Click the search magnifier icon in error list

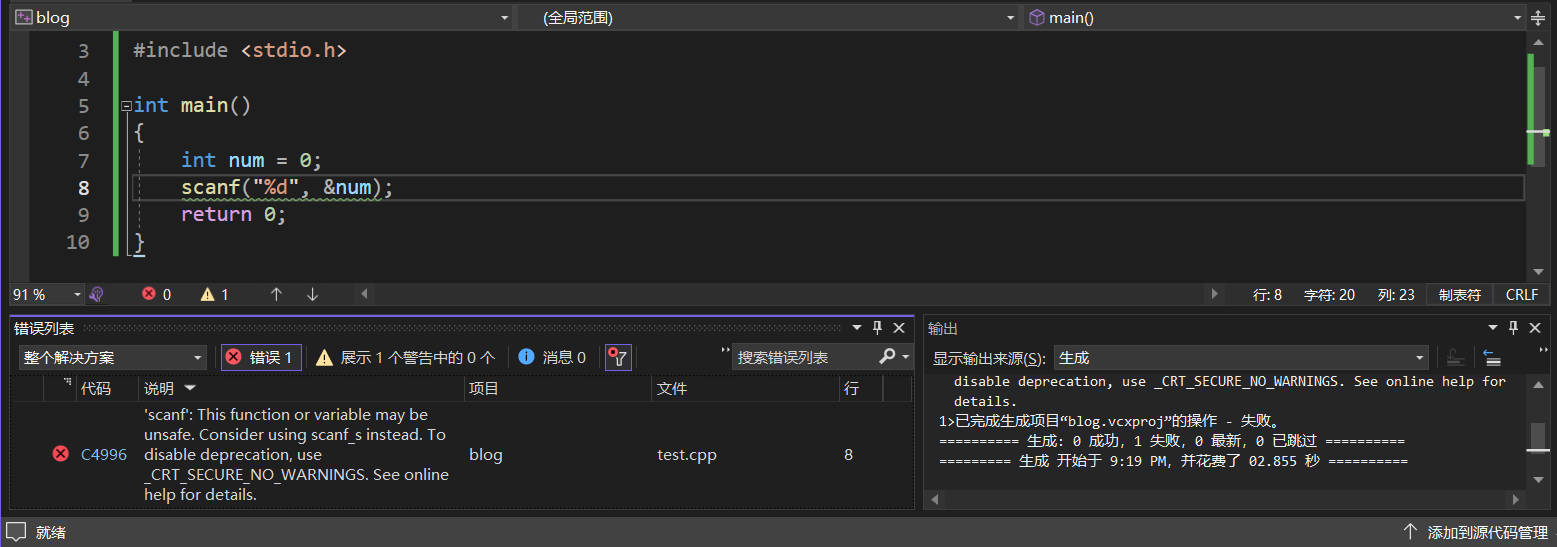pos(887,357)
